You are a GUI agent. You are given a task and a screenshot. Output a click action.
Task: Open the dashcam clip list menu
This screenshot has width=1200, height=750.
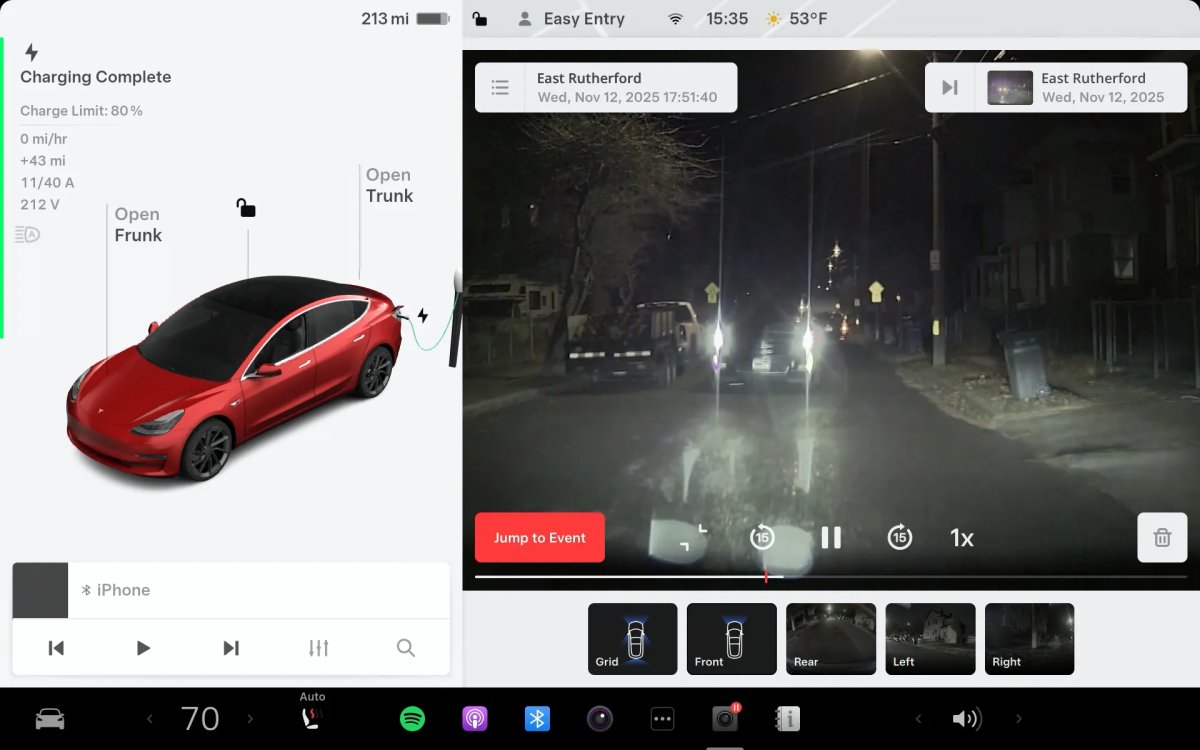500,88
